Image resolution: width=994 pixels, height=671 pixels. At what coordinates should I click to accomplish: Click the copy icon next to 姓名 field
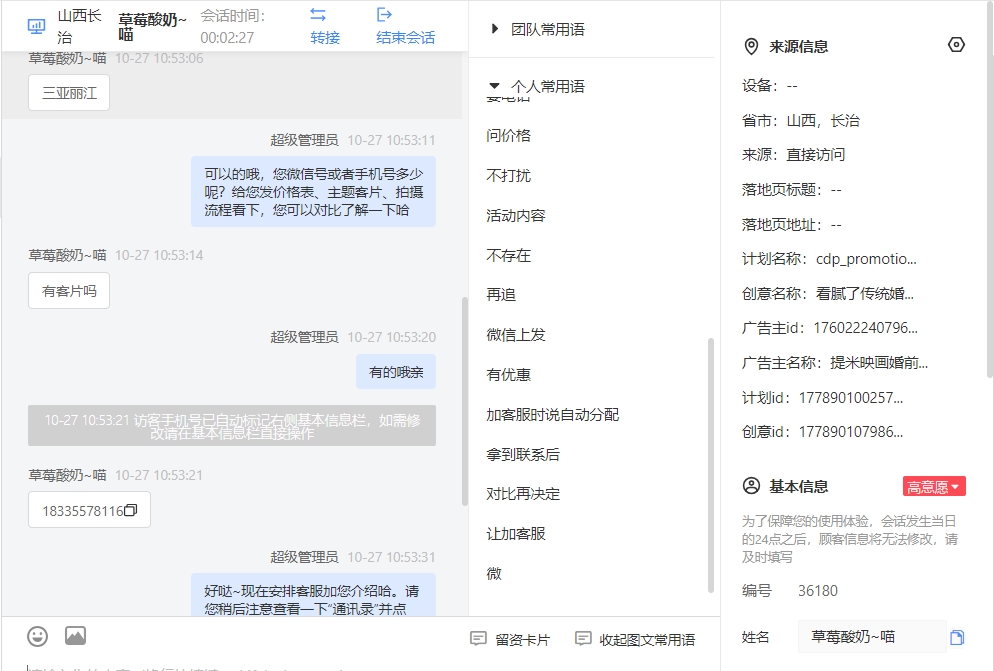click(957, 637)
